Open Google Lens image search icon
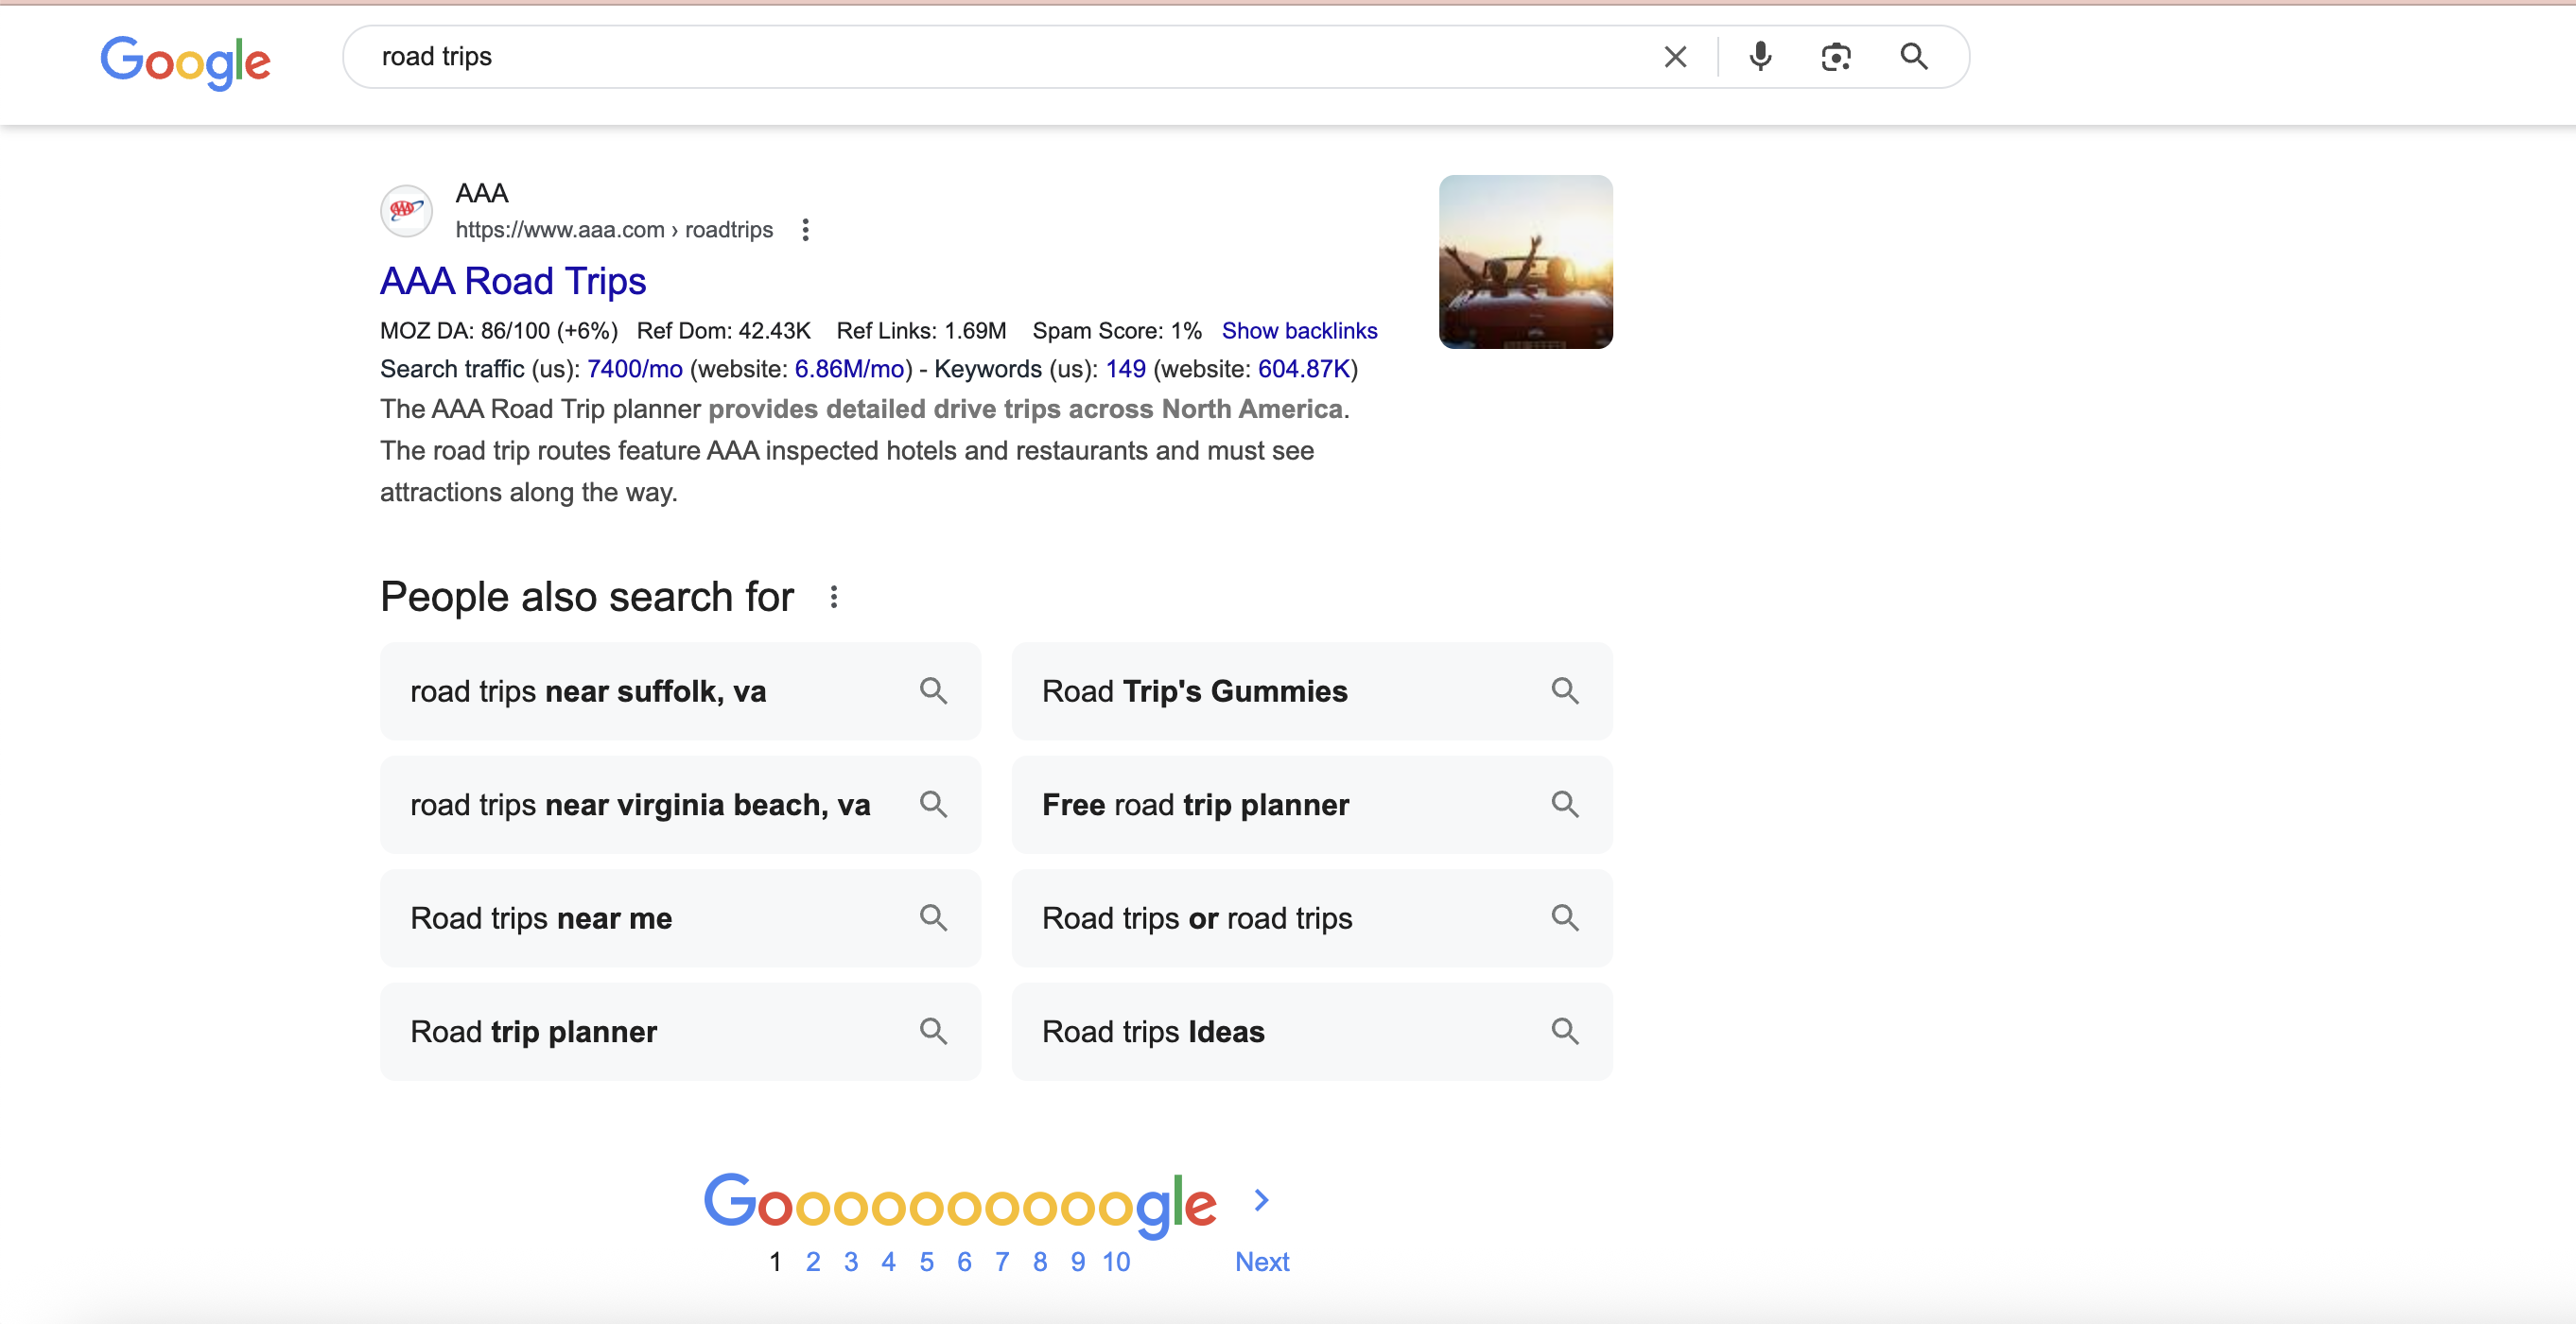This screenshot has width=2576, height=1324. [x=1836, y=57]
